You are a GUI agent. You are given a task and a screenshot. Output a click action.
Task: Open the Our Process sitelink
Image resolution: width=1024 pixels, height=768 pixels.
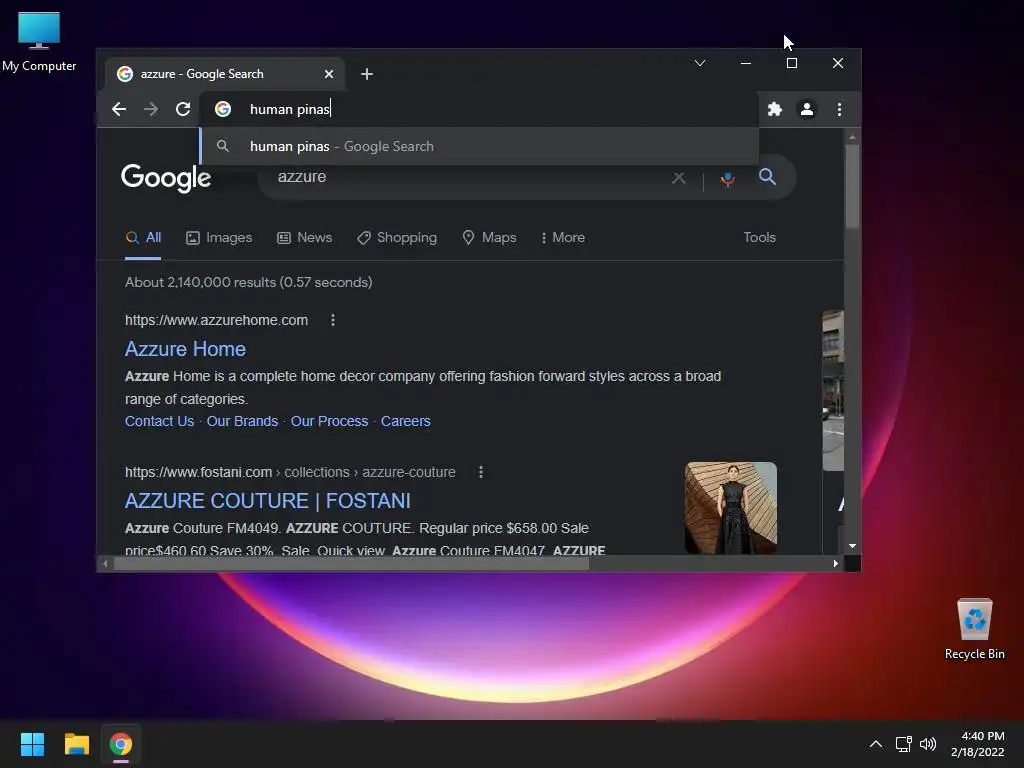tap(329, 421)
